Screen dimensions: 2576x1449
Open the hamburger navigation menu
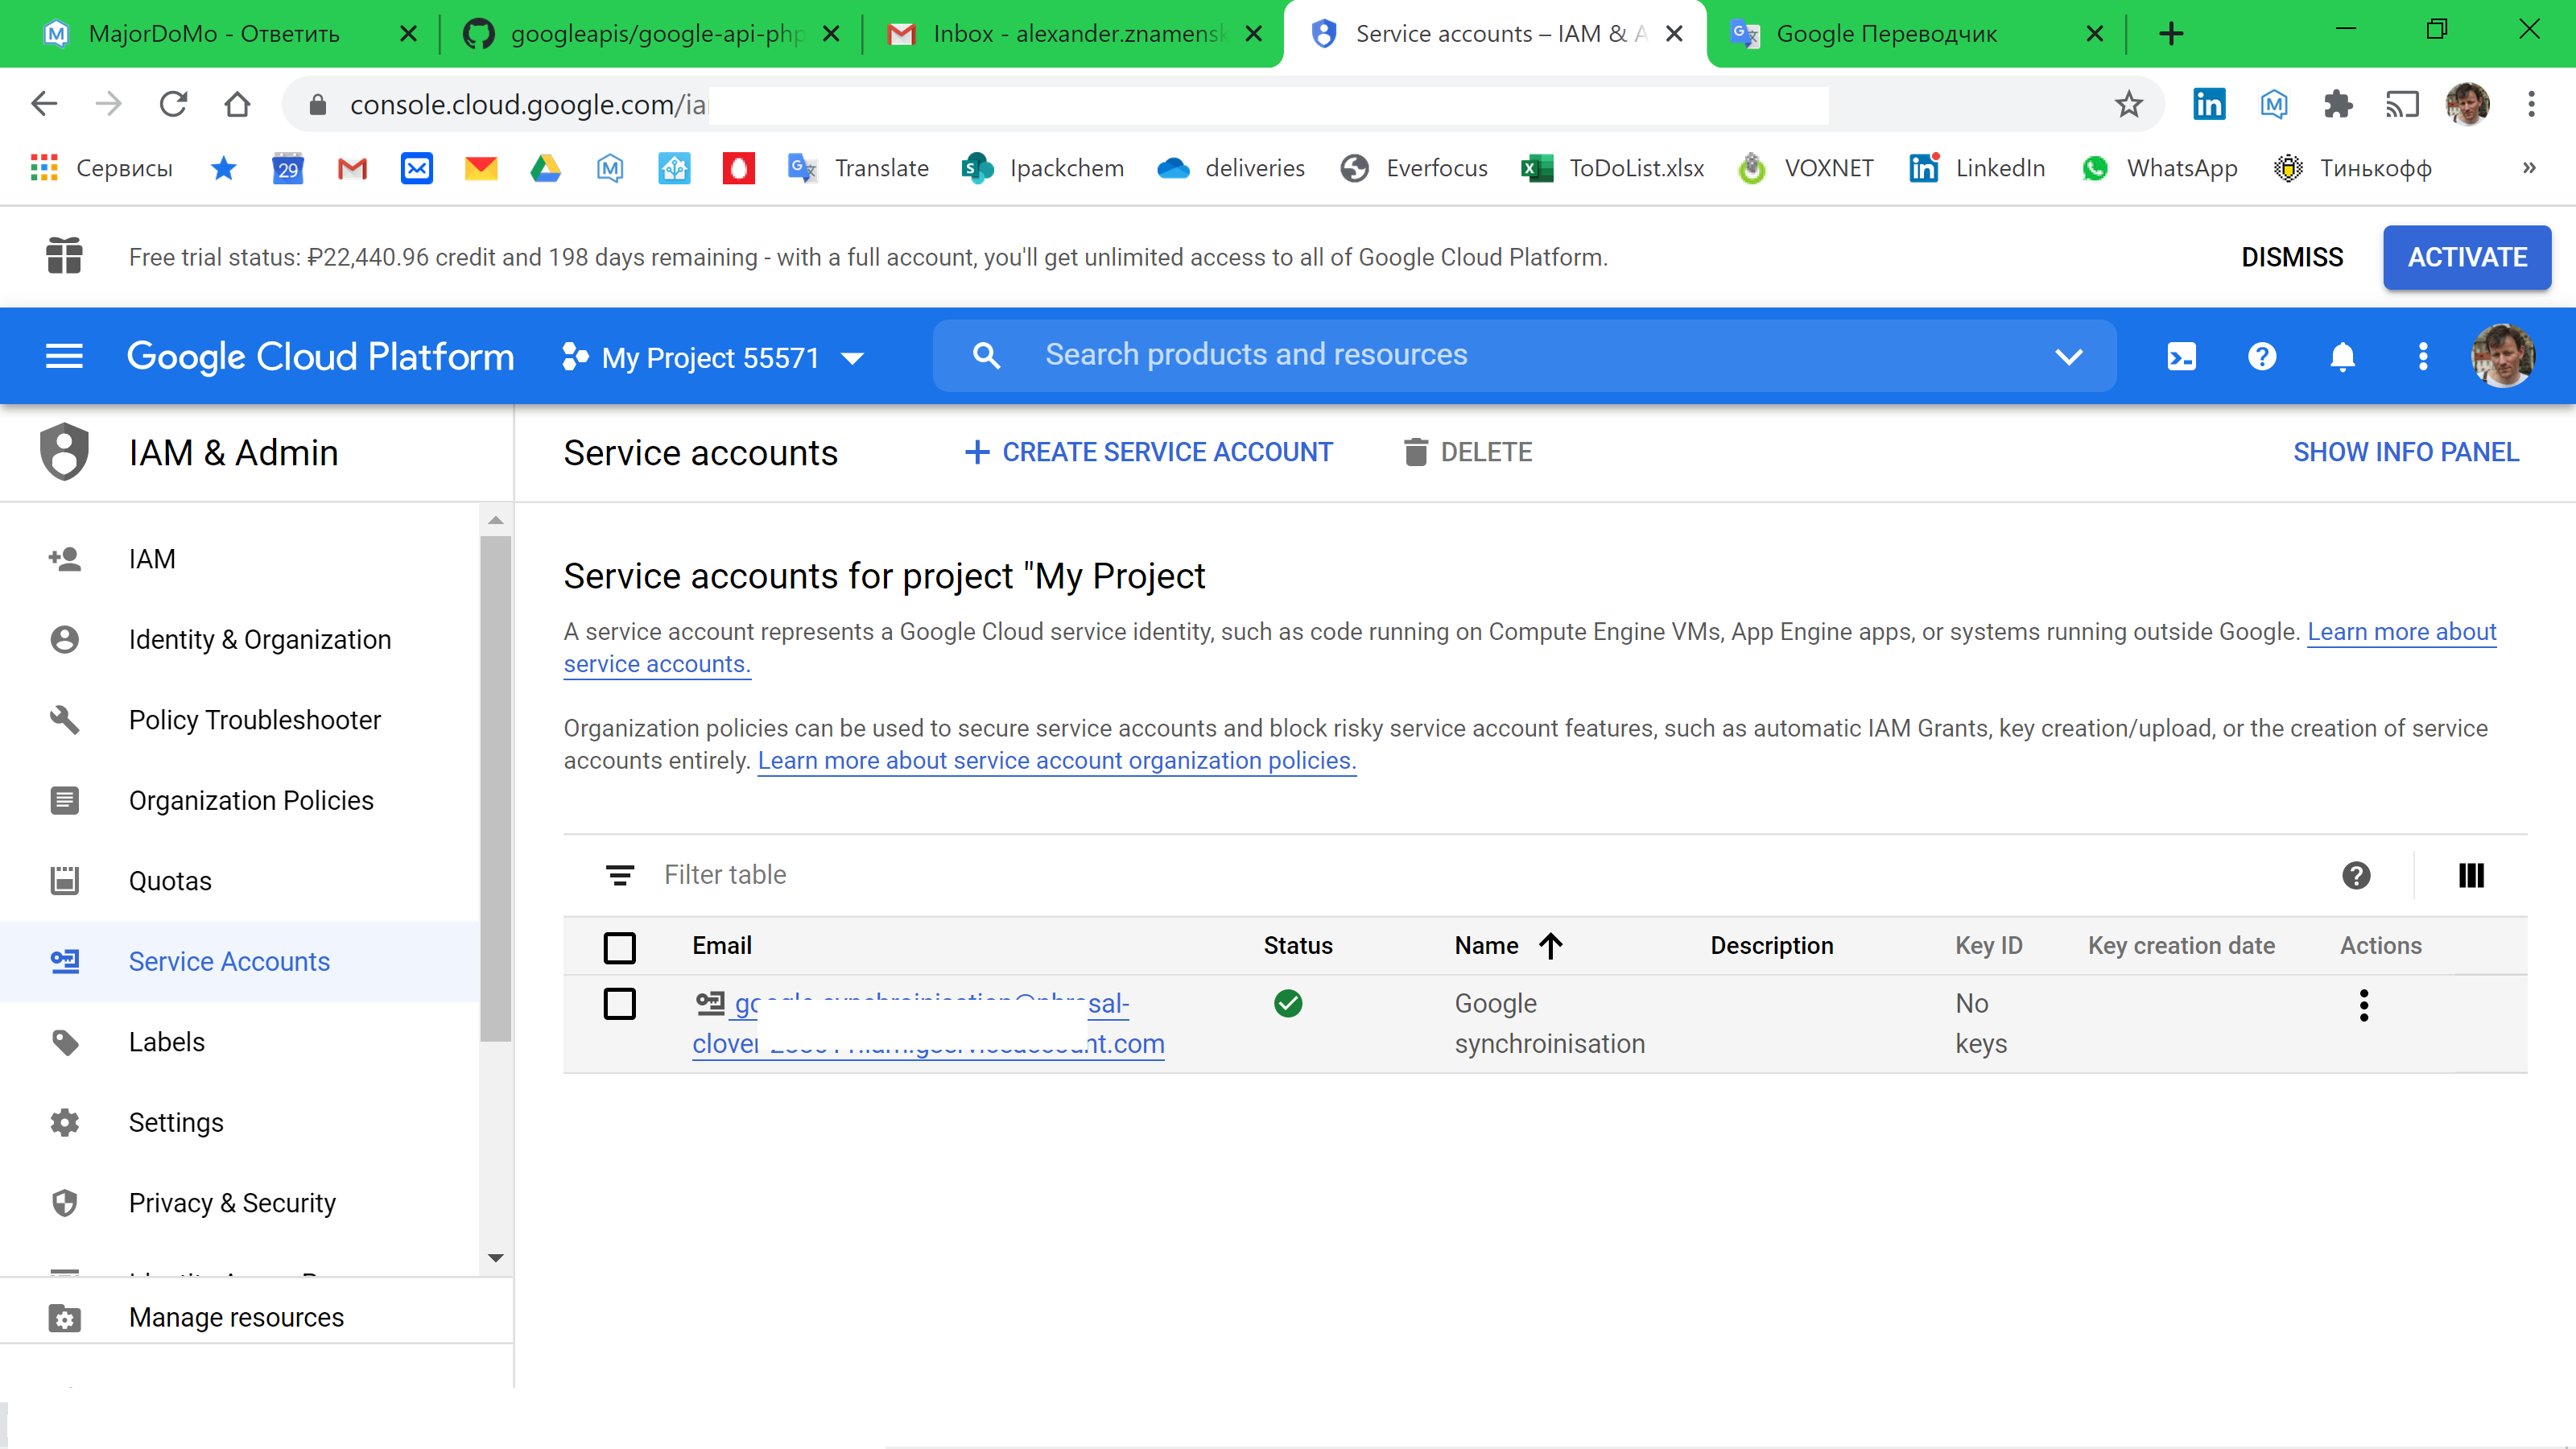pyautogui.click(x=64, y=357)
